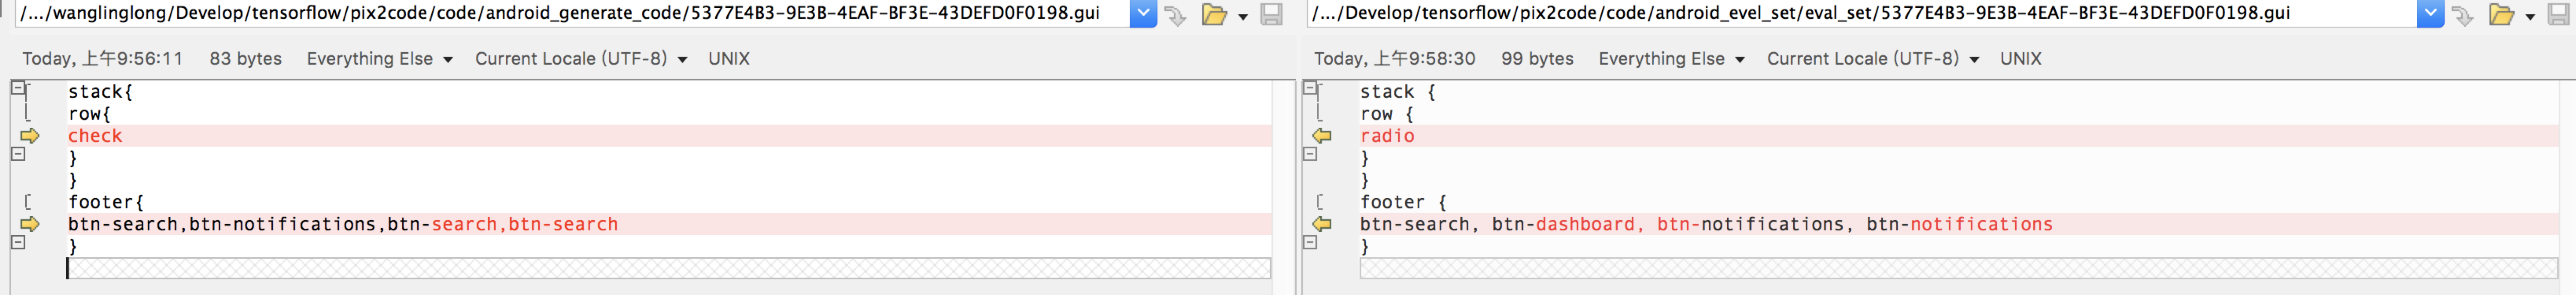Open left folder icon's dropdown arrow

(1242, 17)
